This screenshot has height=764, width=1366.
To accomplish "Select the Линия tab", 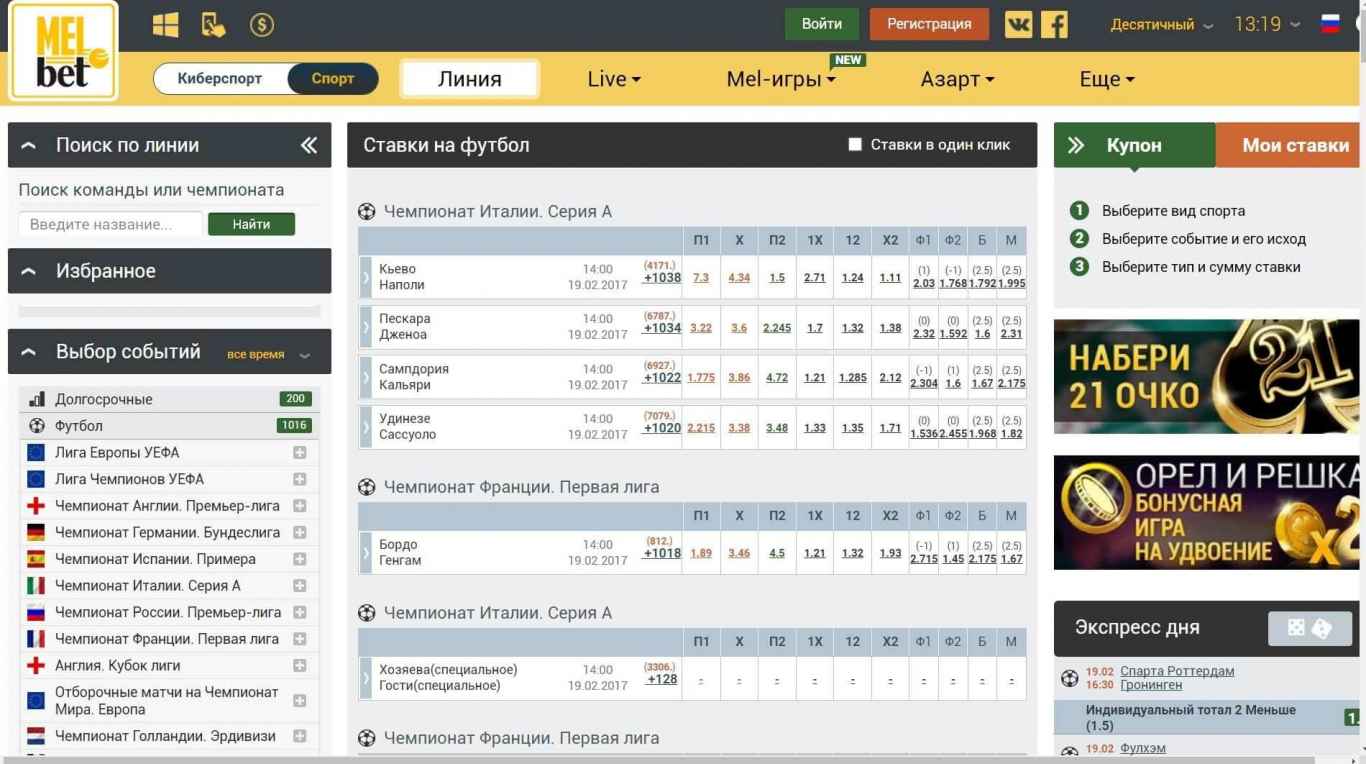I will point(469,79).
